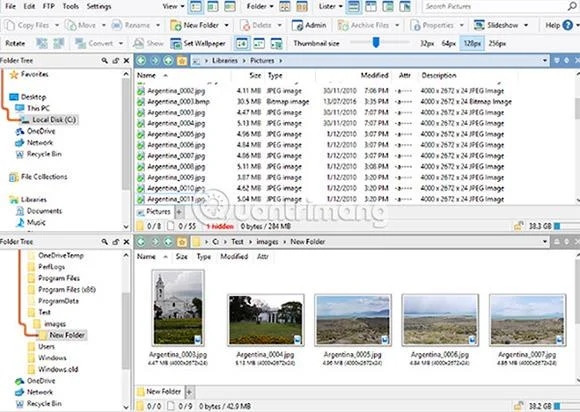Select file Argentina_0008.jpg in list

tap(176, 166)
